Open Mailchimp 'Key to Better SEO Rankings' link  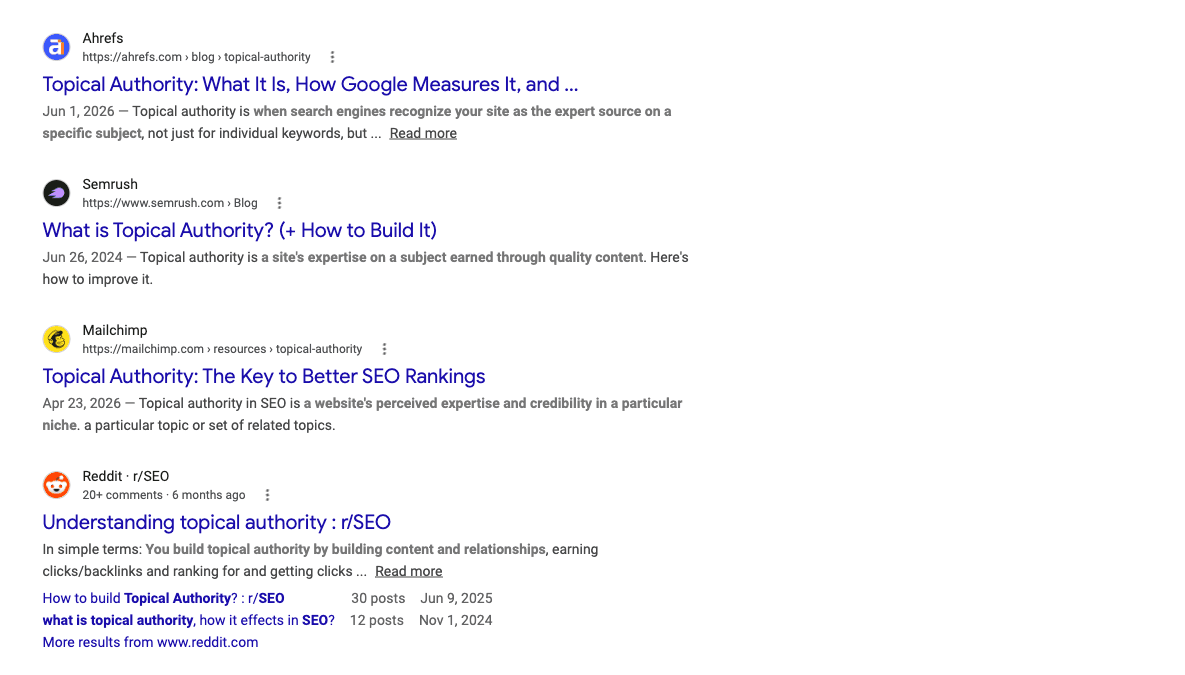[264, 376]
